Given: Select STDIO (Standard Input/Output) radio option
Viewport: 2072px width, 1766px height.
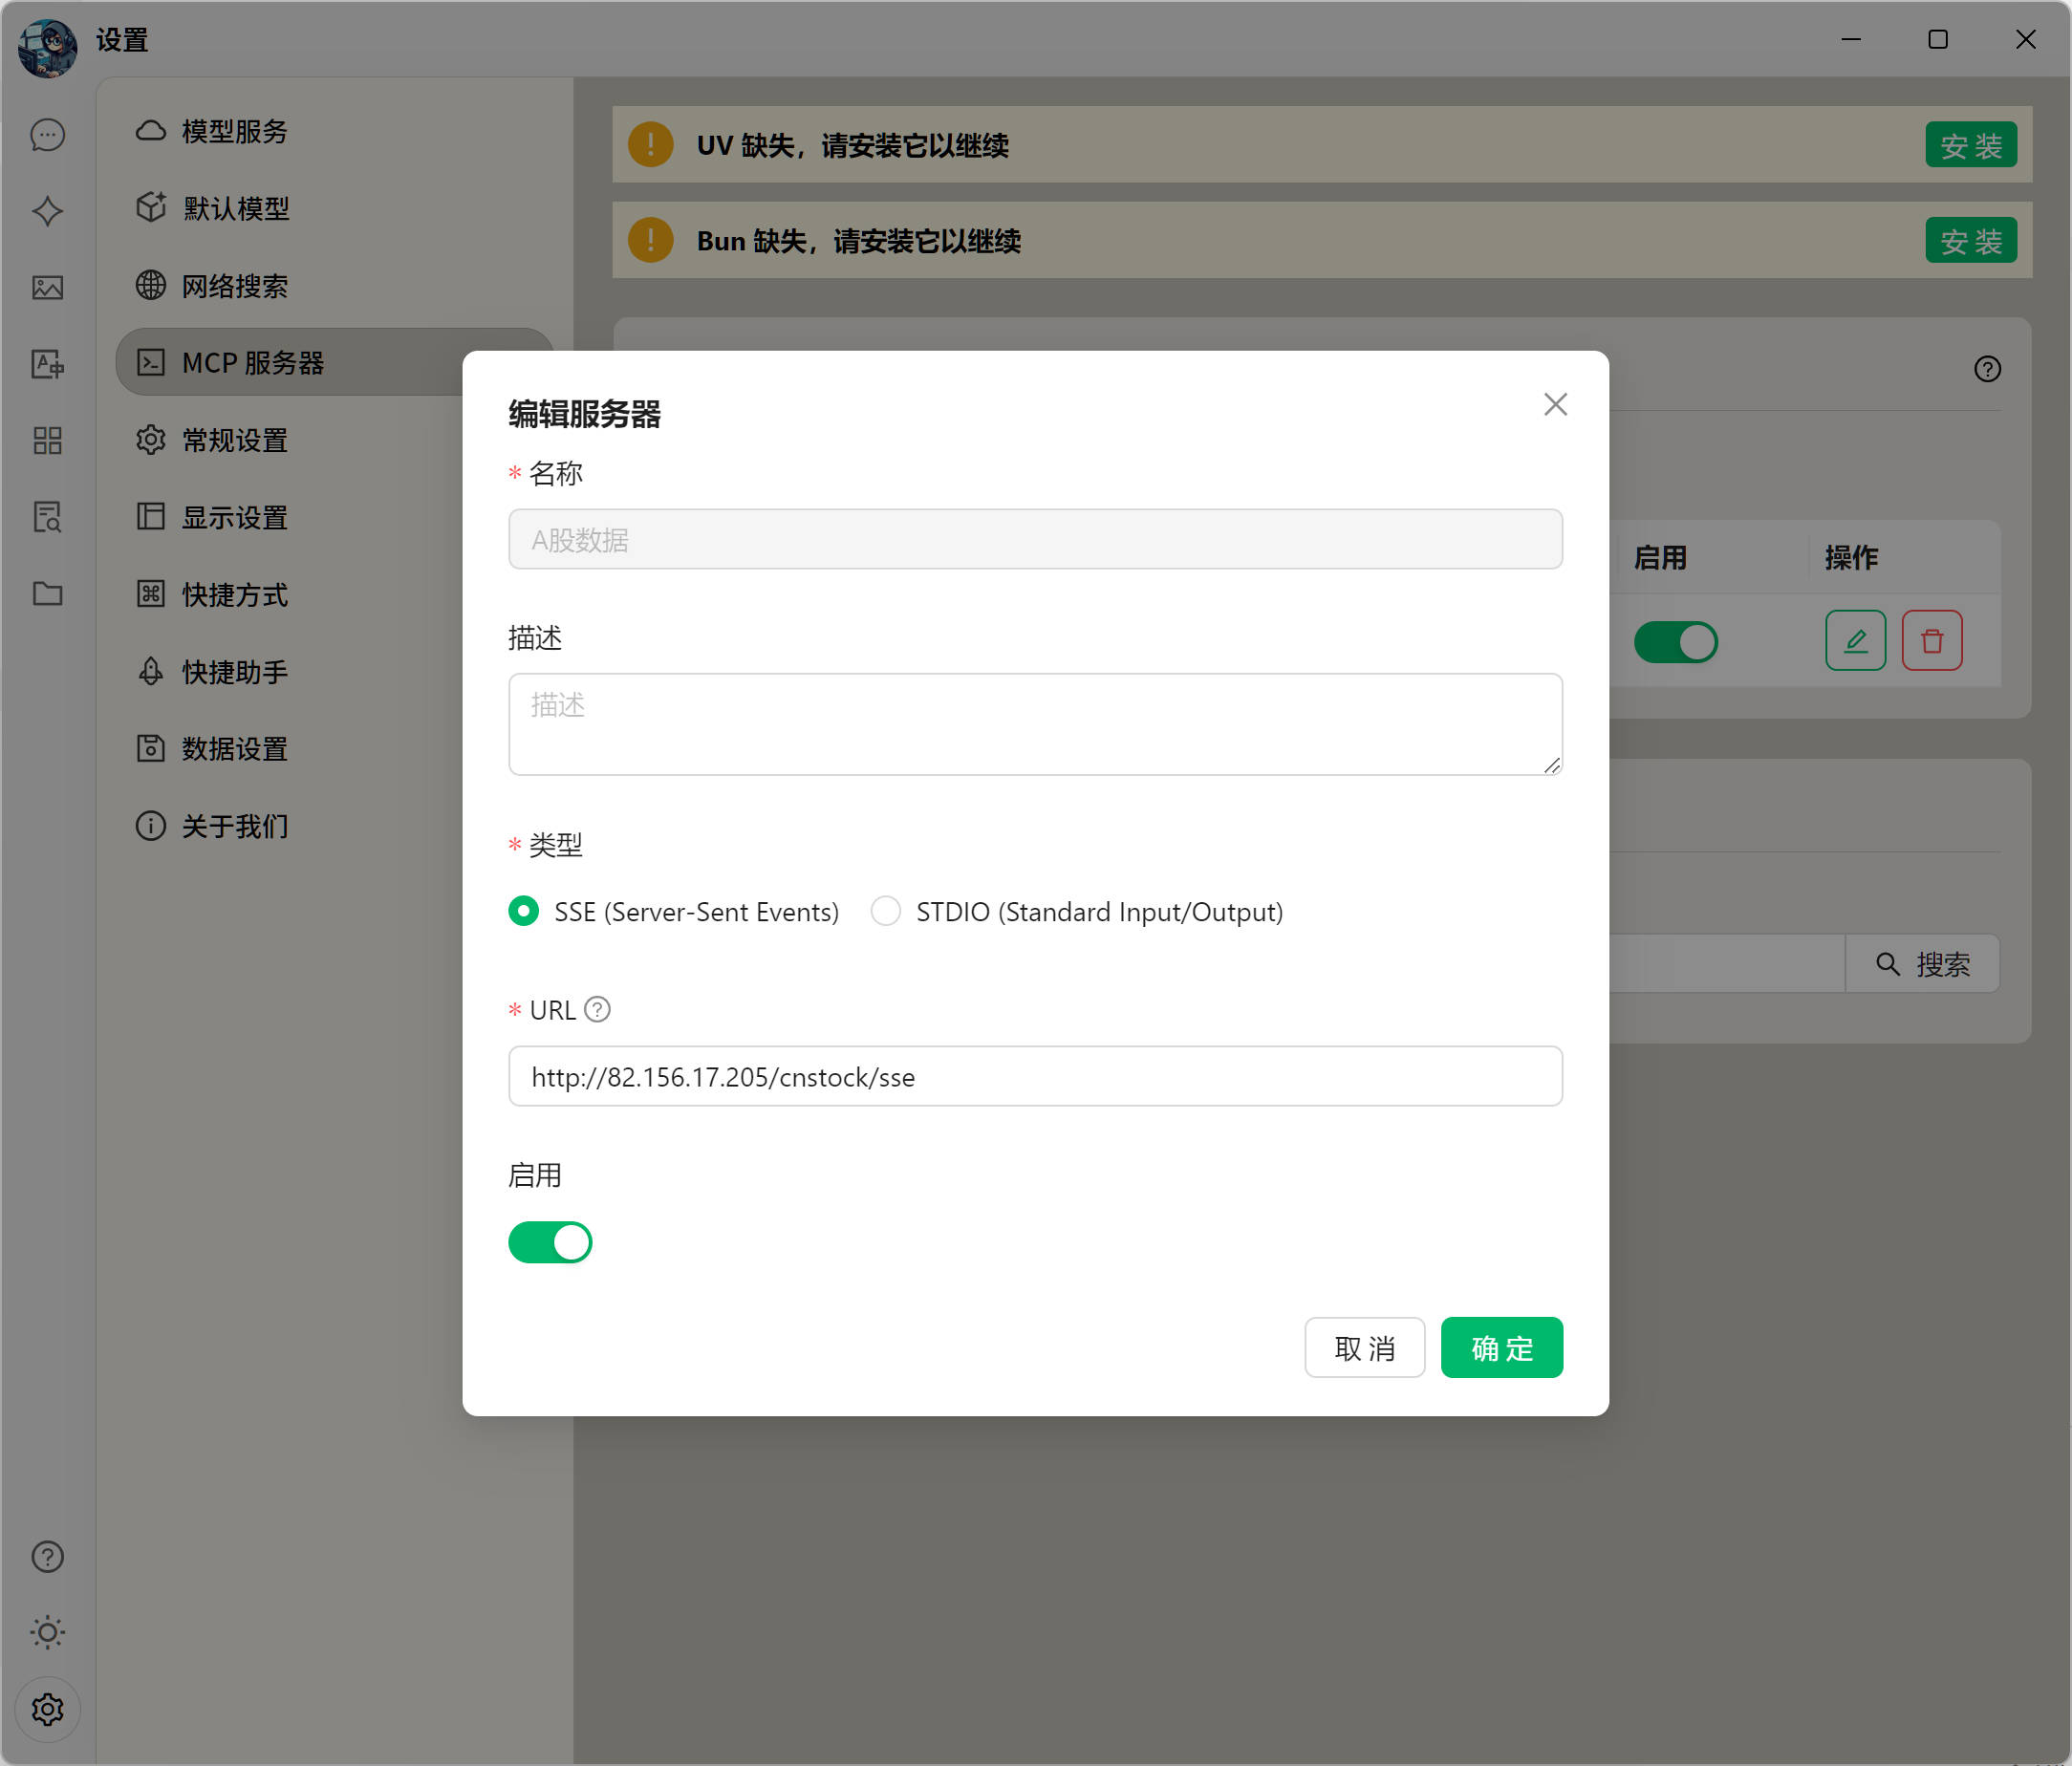Looking at the screenshot, I should point(885,911).
